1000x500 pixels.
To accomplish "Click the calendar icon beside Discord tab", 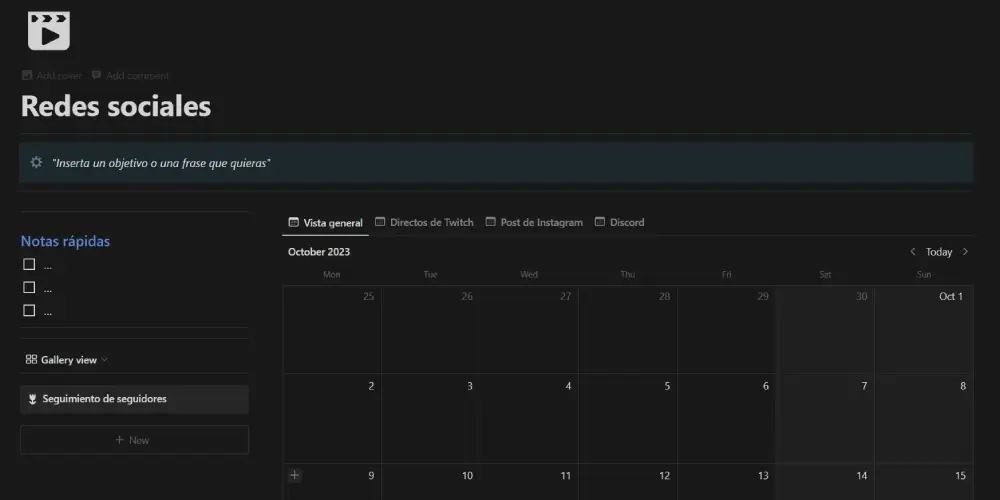I will pyautogui.click(x=600, y=222).
